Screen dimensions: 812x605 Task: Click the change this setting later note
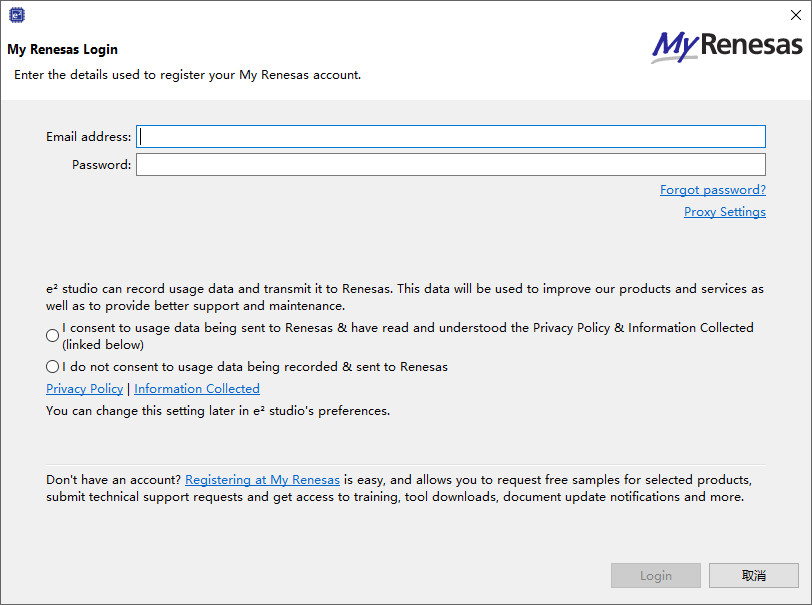218,411
